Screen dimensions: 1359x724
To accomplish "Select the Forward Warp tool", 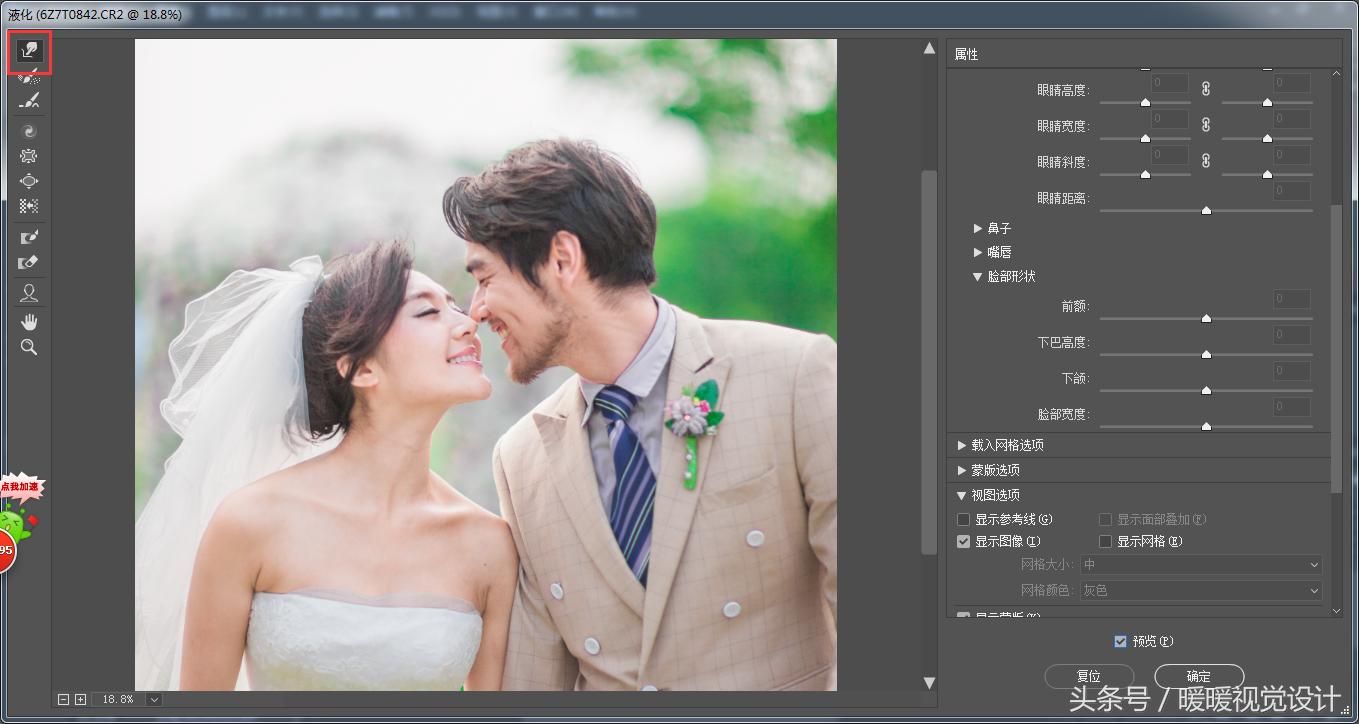I will [29, 50].
